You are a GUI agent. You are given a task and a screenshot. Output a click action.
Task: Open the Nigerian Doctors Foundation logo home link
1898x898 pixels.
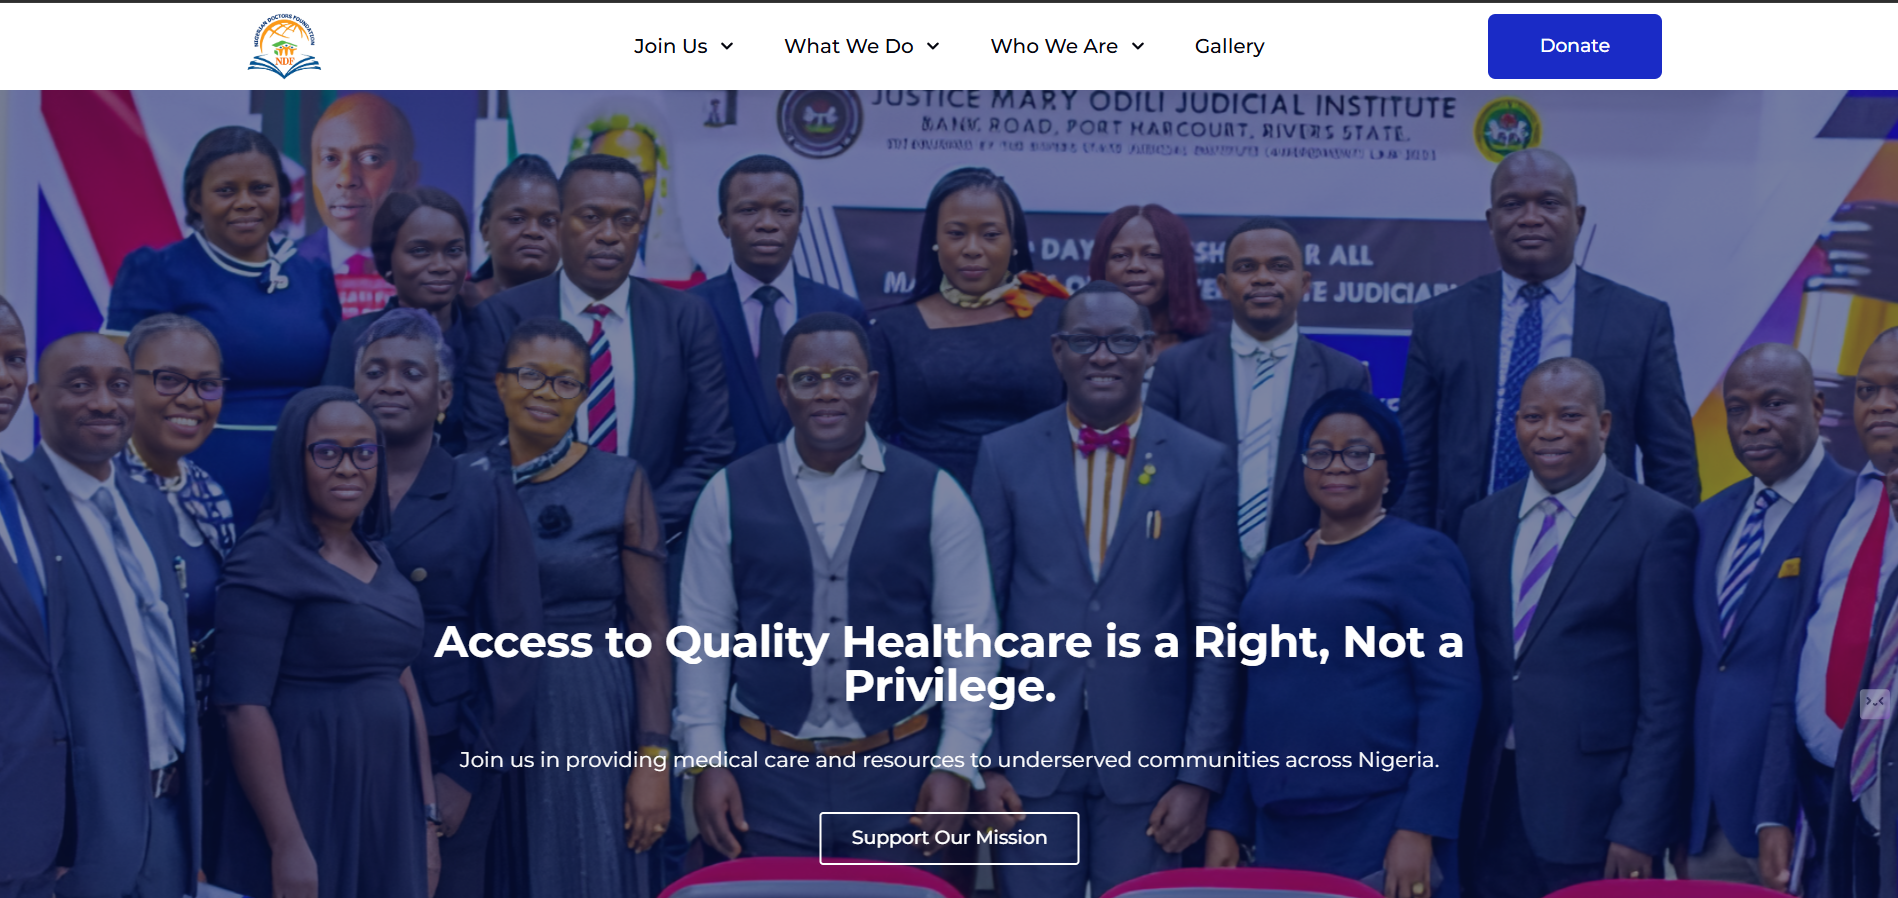285,46
